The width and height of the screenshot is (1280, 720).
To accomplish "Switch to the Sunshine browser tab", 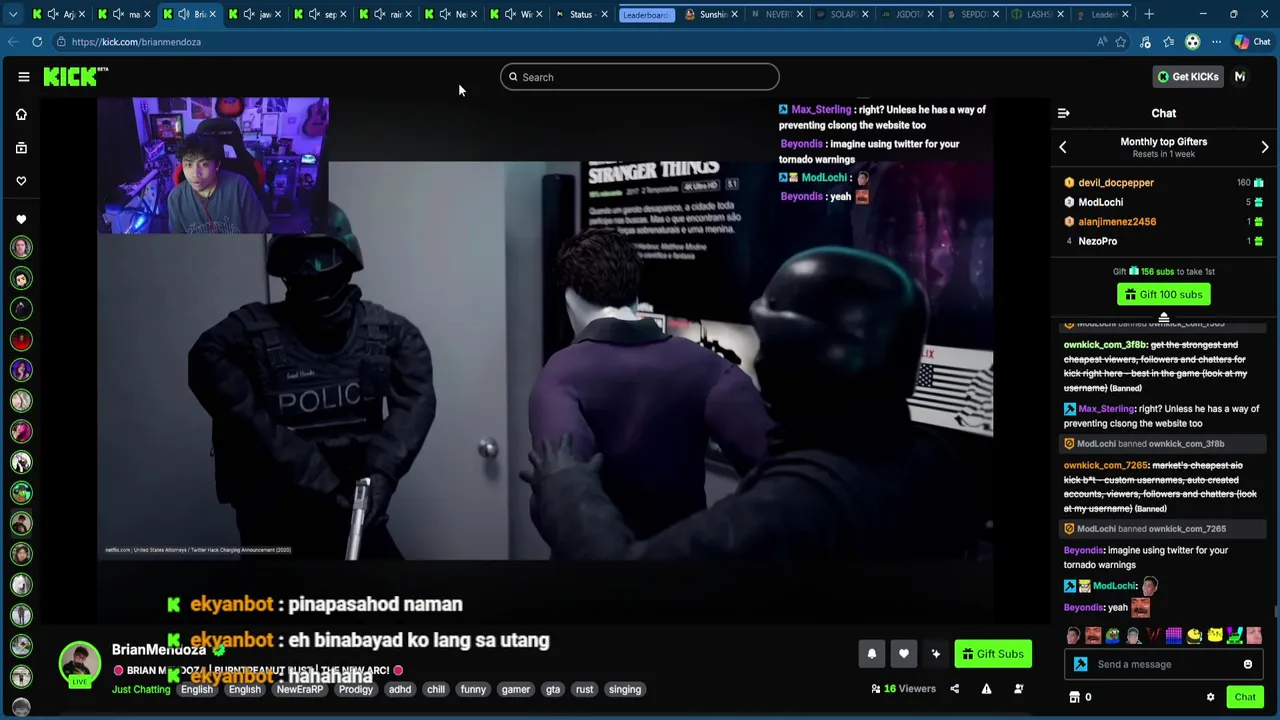I will click(712, 14).
